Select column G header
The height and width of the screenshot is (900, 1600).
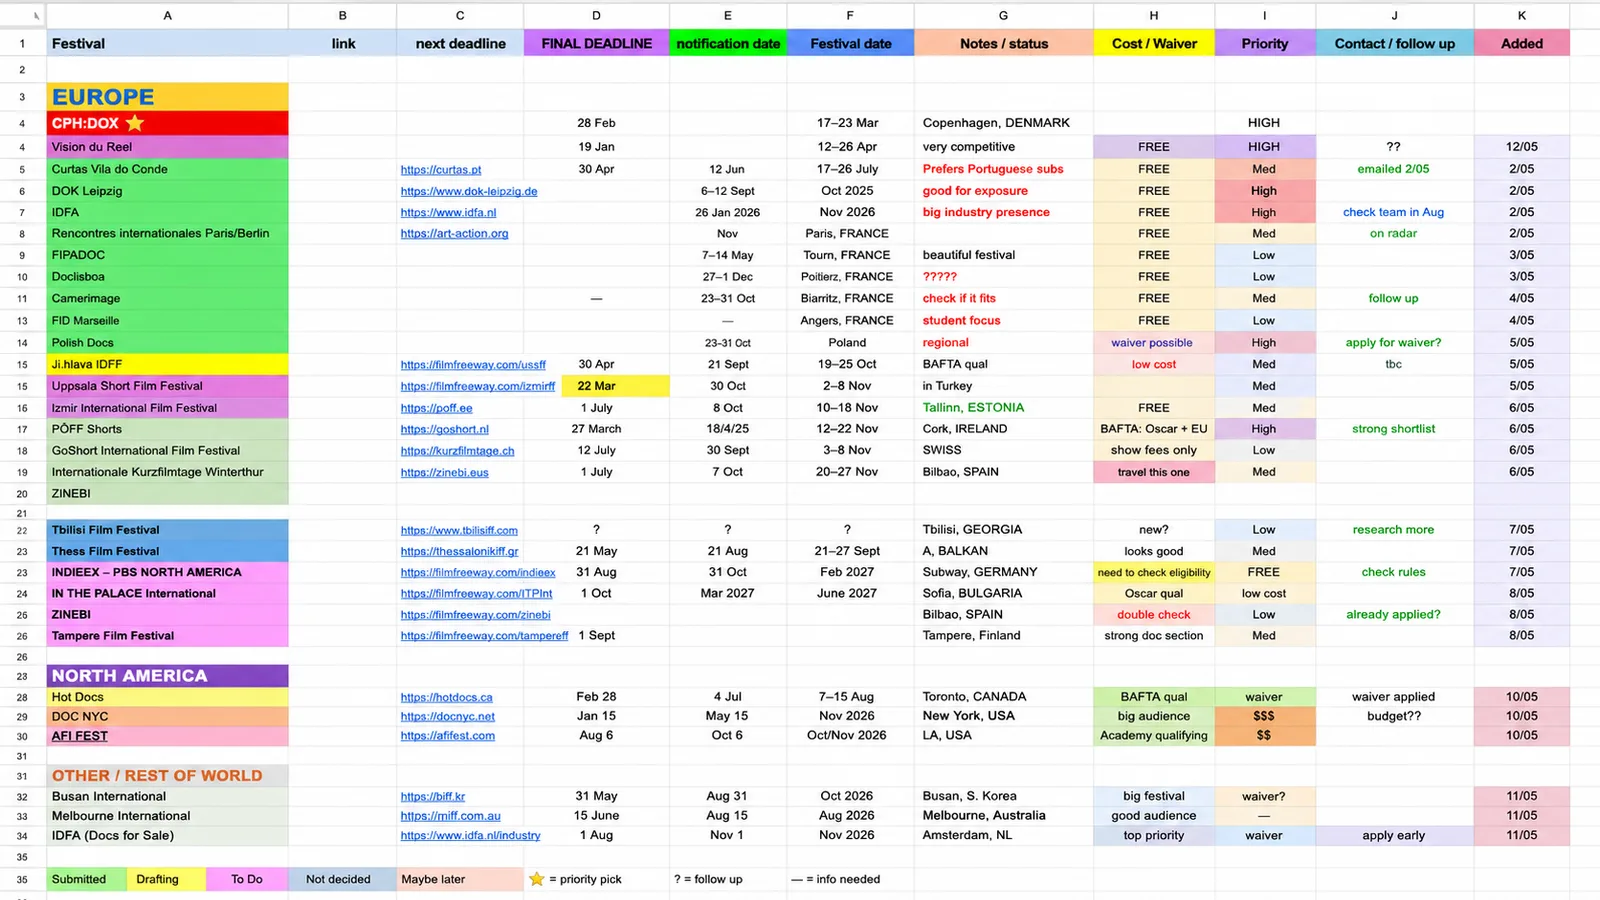tap(1003, 15)
